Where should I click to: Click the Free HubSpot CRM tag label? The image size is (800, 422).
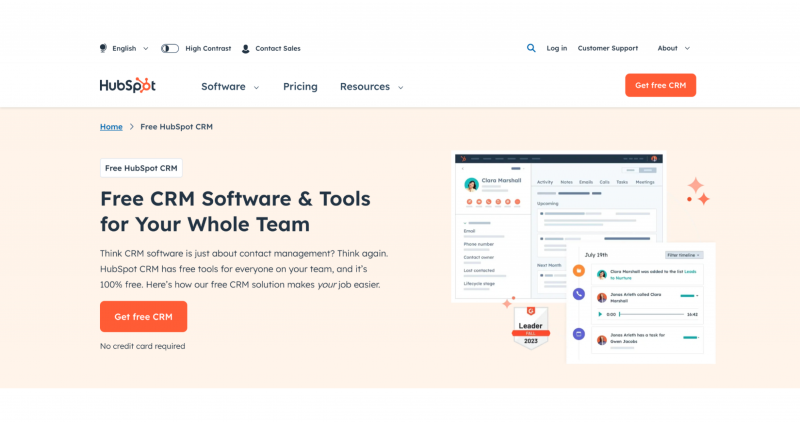pyautogui.click(x=141, y=168)
